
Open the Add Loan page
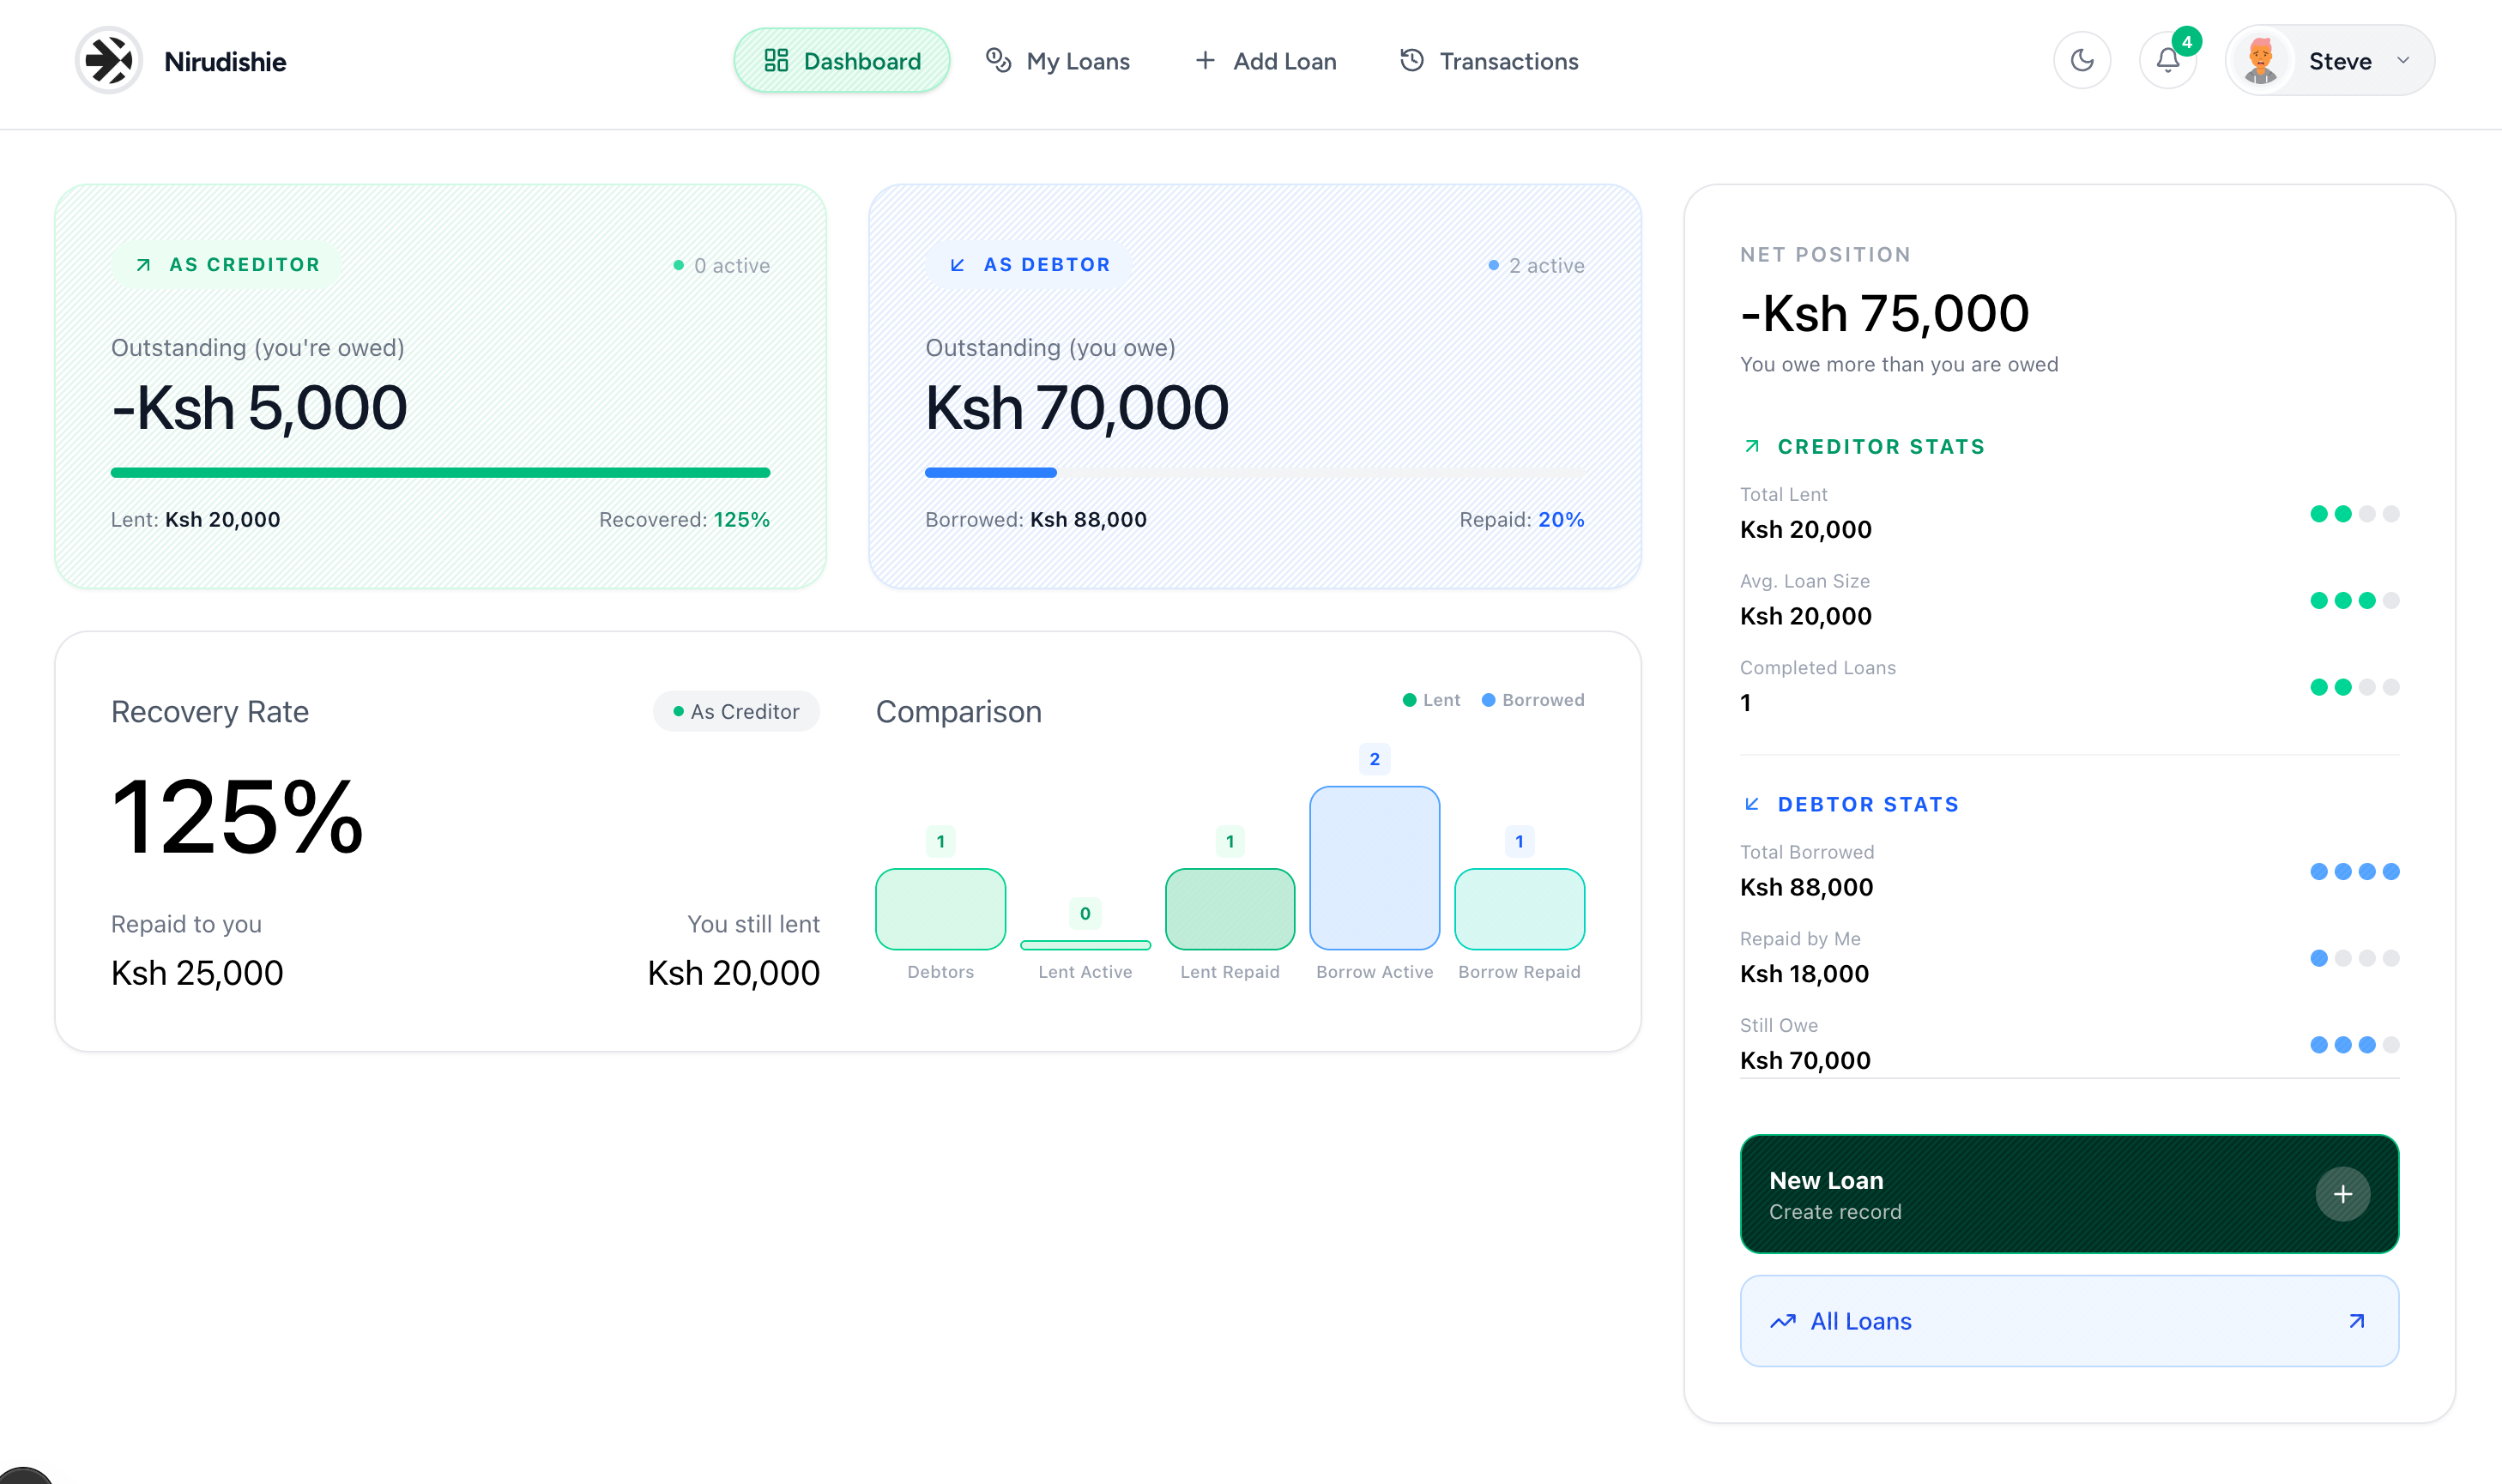tap(1265, 61)
